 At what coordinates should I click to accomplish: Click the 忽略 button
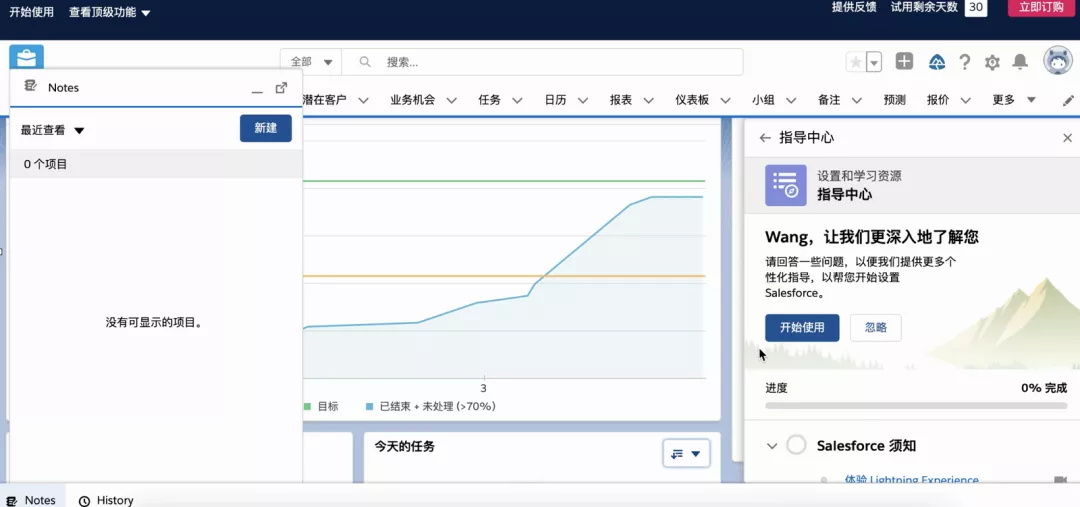875,328
